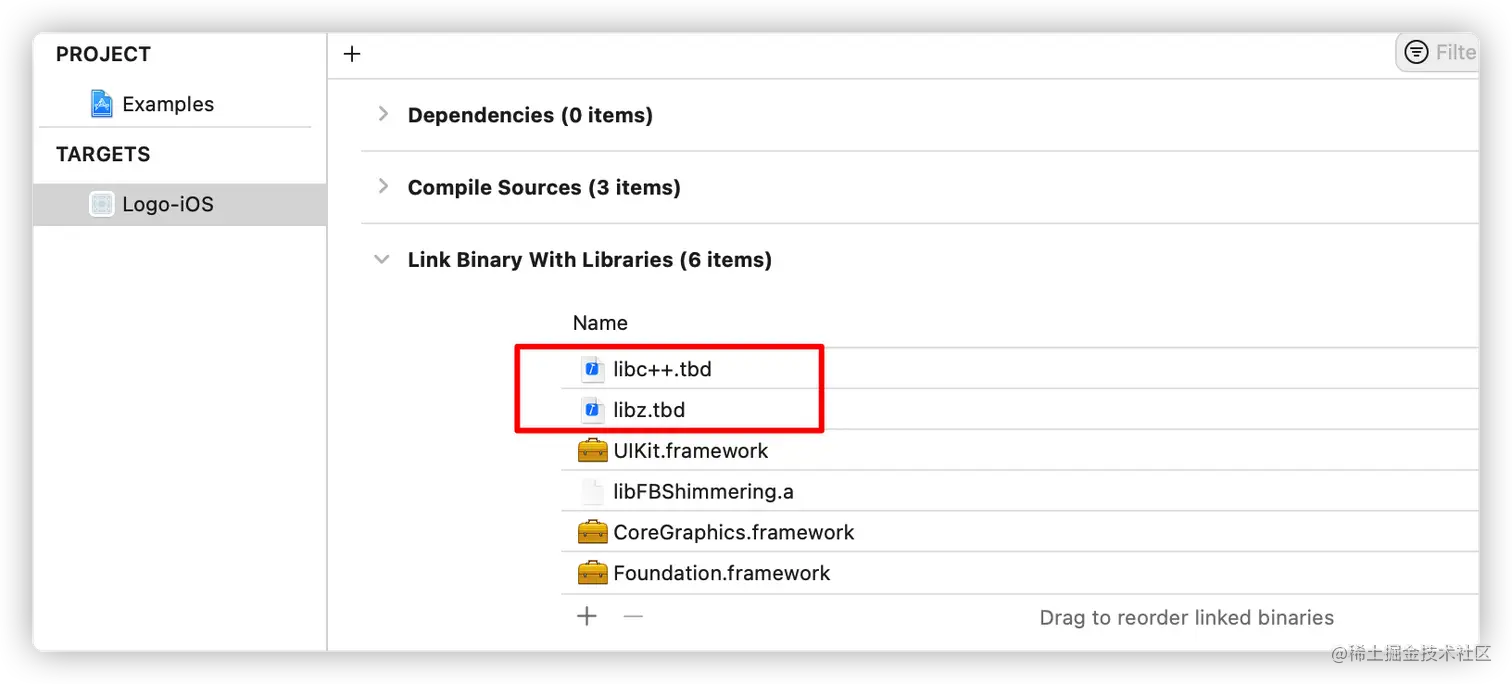Select the libFBShimmering.a row
Image resolution: width=1512 pixels, height=684 pixels.
(x=1020, y=492)
